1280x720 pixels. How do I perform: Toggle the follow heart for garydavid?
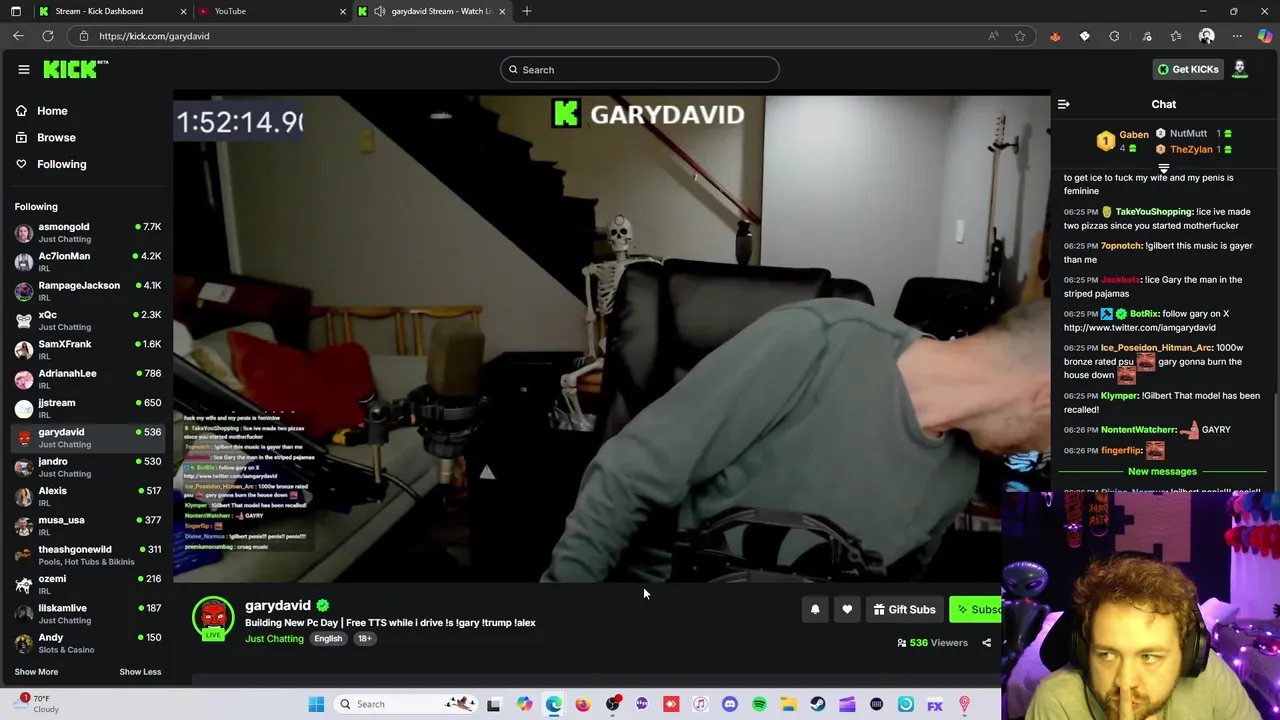click(x=847, y=609)
